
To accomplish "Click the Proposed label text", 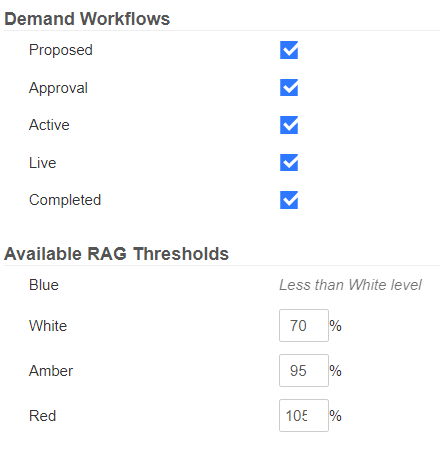I will click(61, 50).
